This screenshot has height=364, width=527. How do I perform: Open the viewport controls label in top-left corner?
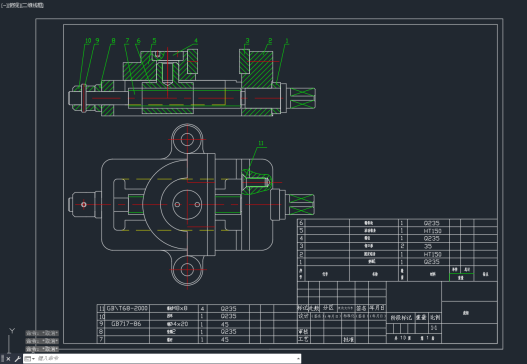22,5
